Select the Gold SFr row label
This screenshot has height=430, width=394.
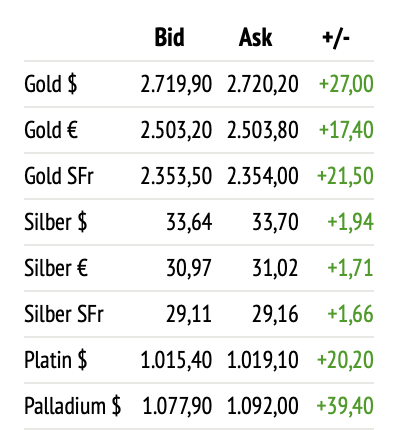(59, 176)
